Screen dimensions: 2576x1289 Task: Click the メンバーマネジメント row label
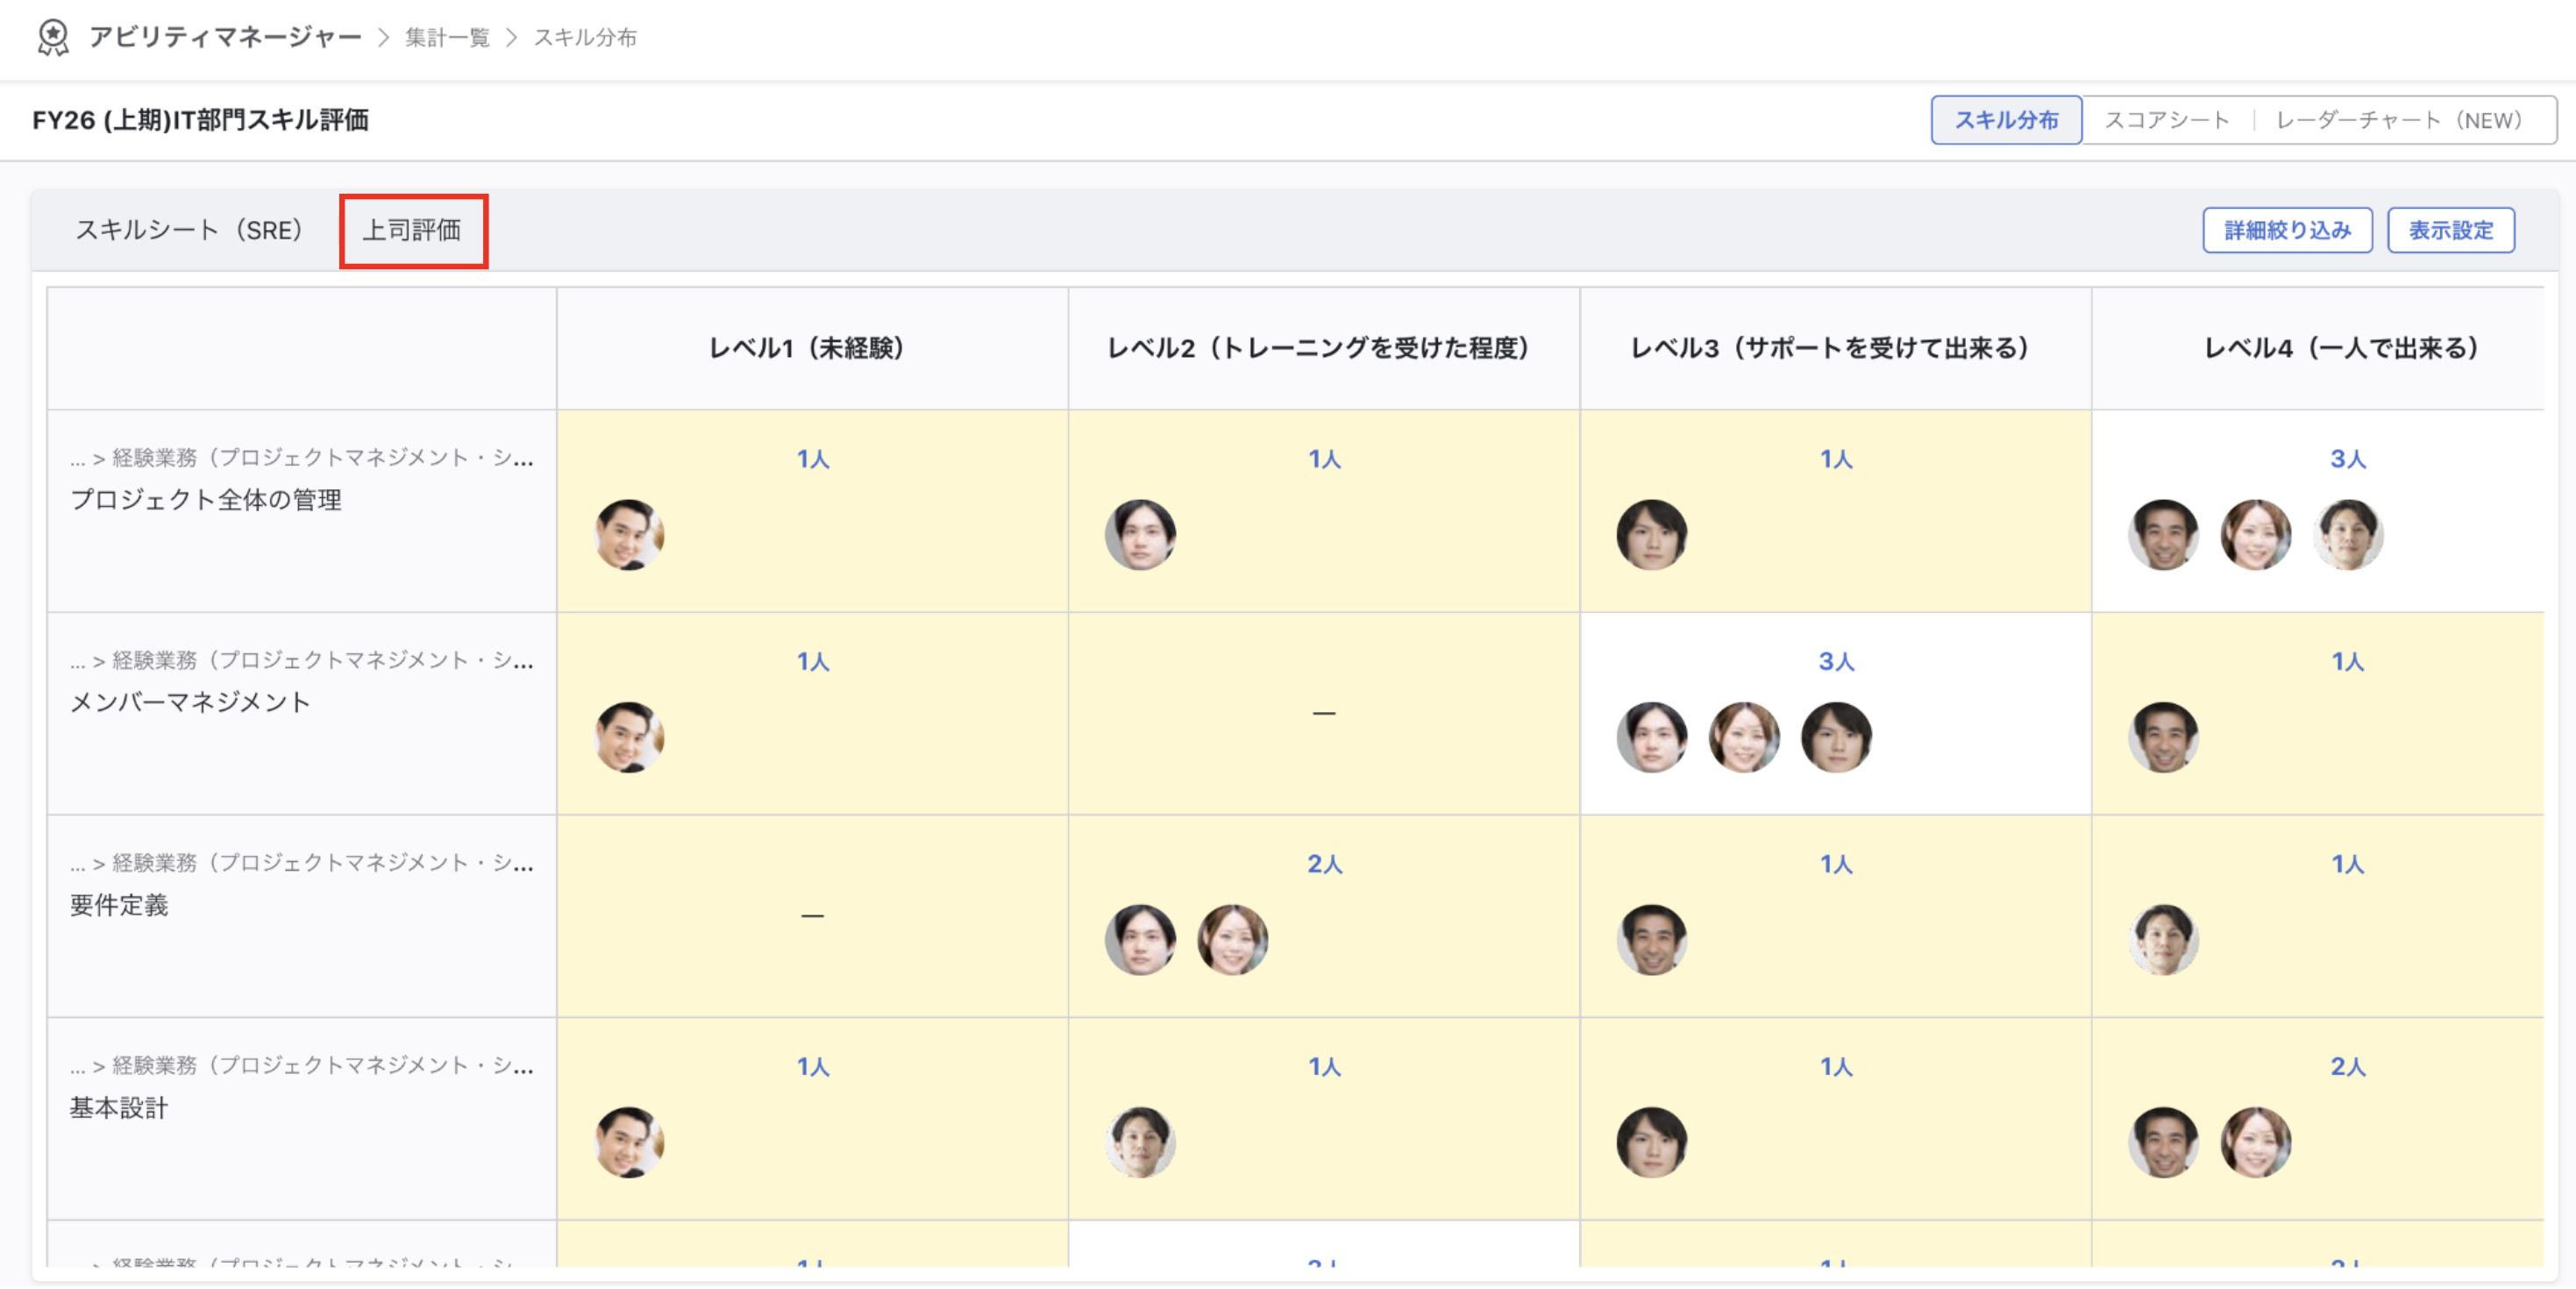point(190,702)
